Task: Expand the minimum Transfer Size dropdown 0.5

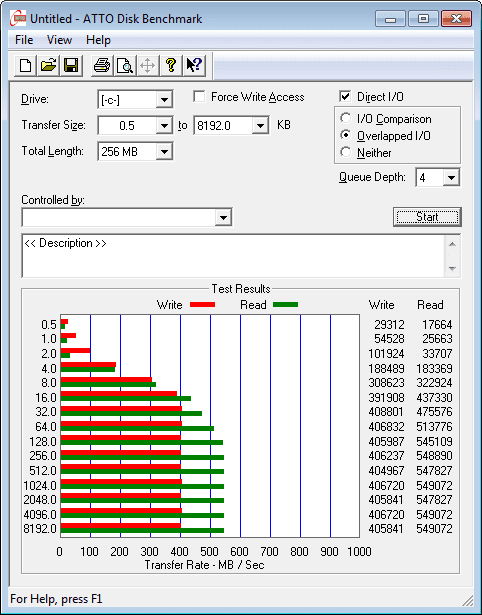Action: point(164,126)
